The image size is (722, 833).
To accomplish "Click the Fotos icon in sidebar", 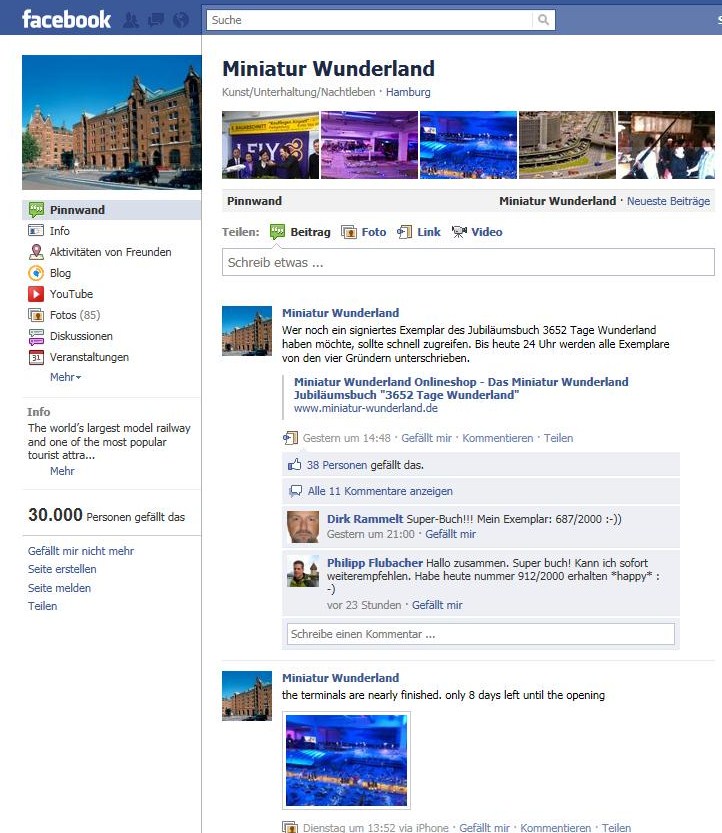I will click(x=36, y=315).
